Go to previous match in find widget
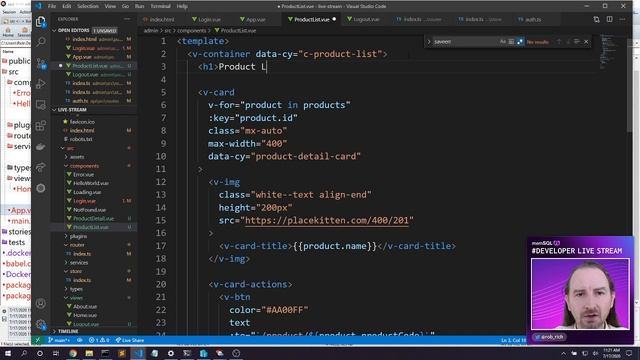Screen dimensions: 640x360 (559, 42)
